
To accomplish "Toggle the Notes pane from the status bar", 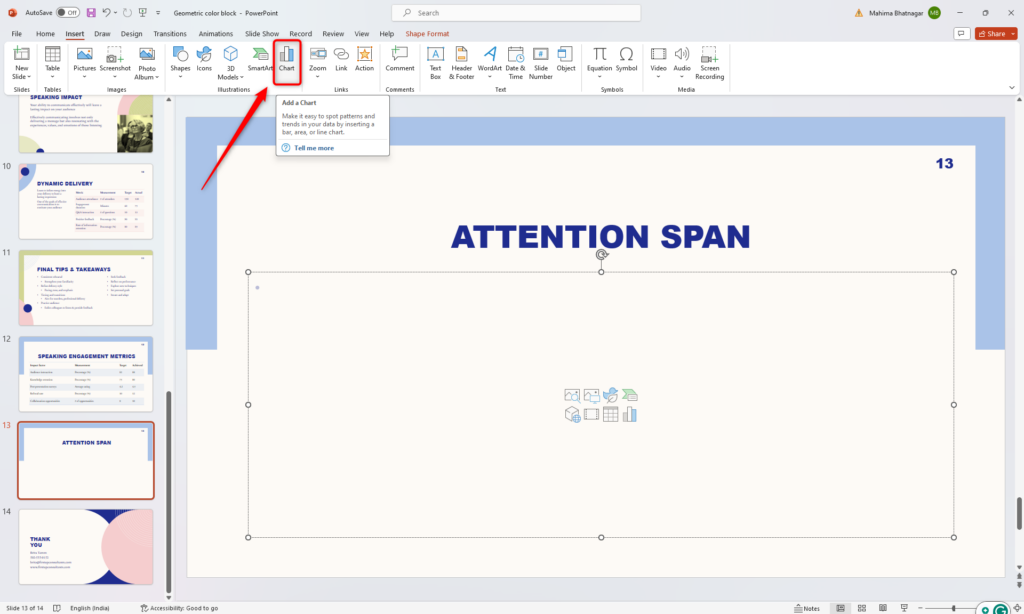I will (x=806, y=606).
